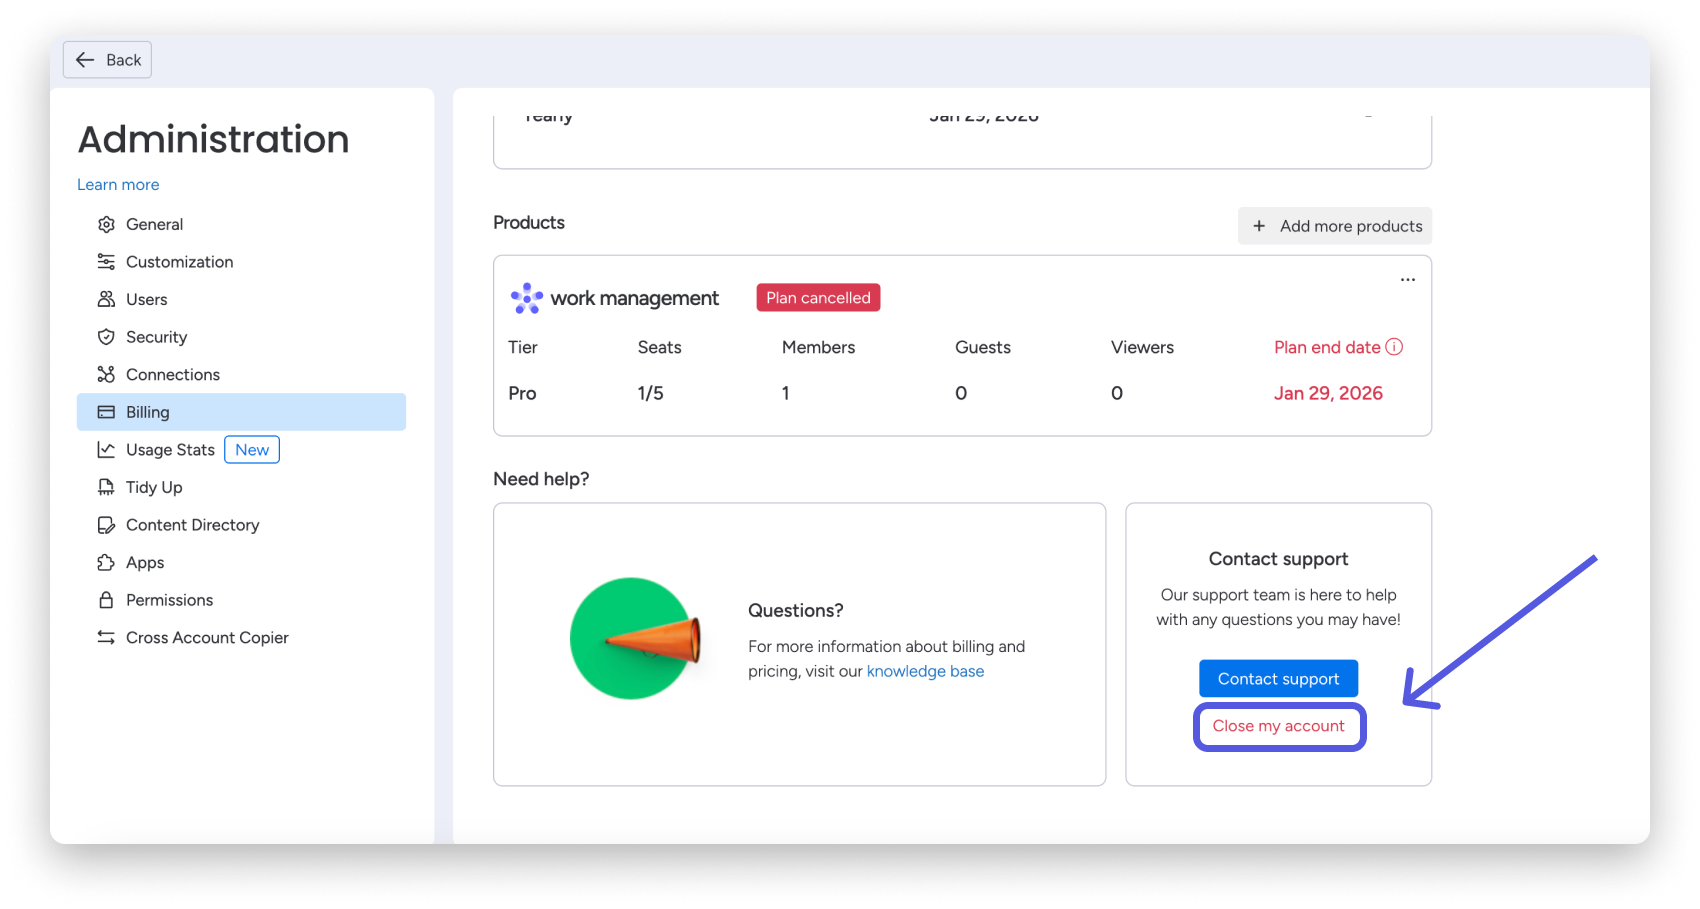The width and height of the screenshot is (1700, 909).
Task: Open Cross Account Copier
Action: 241,637
